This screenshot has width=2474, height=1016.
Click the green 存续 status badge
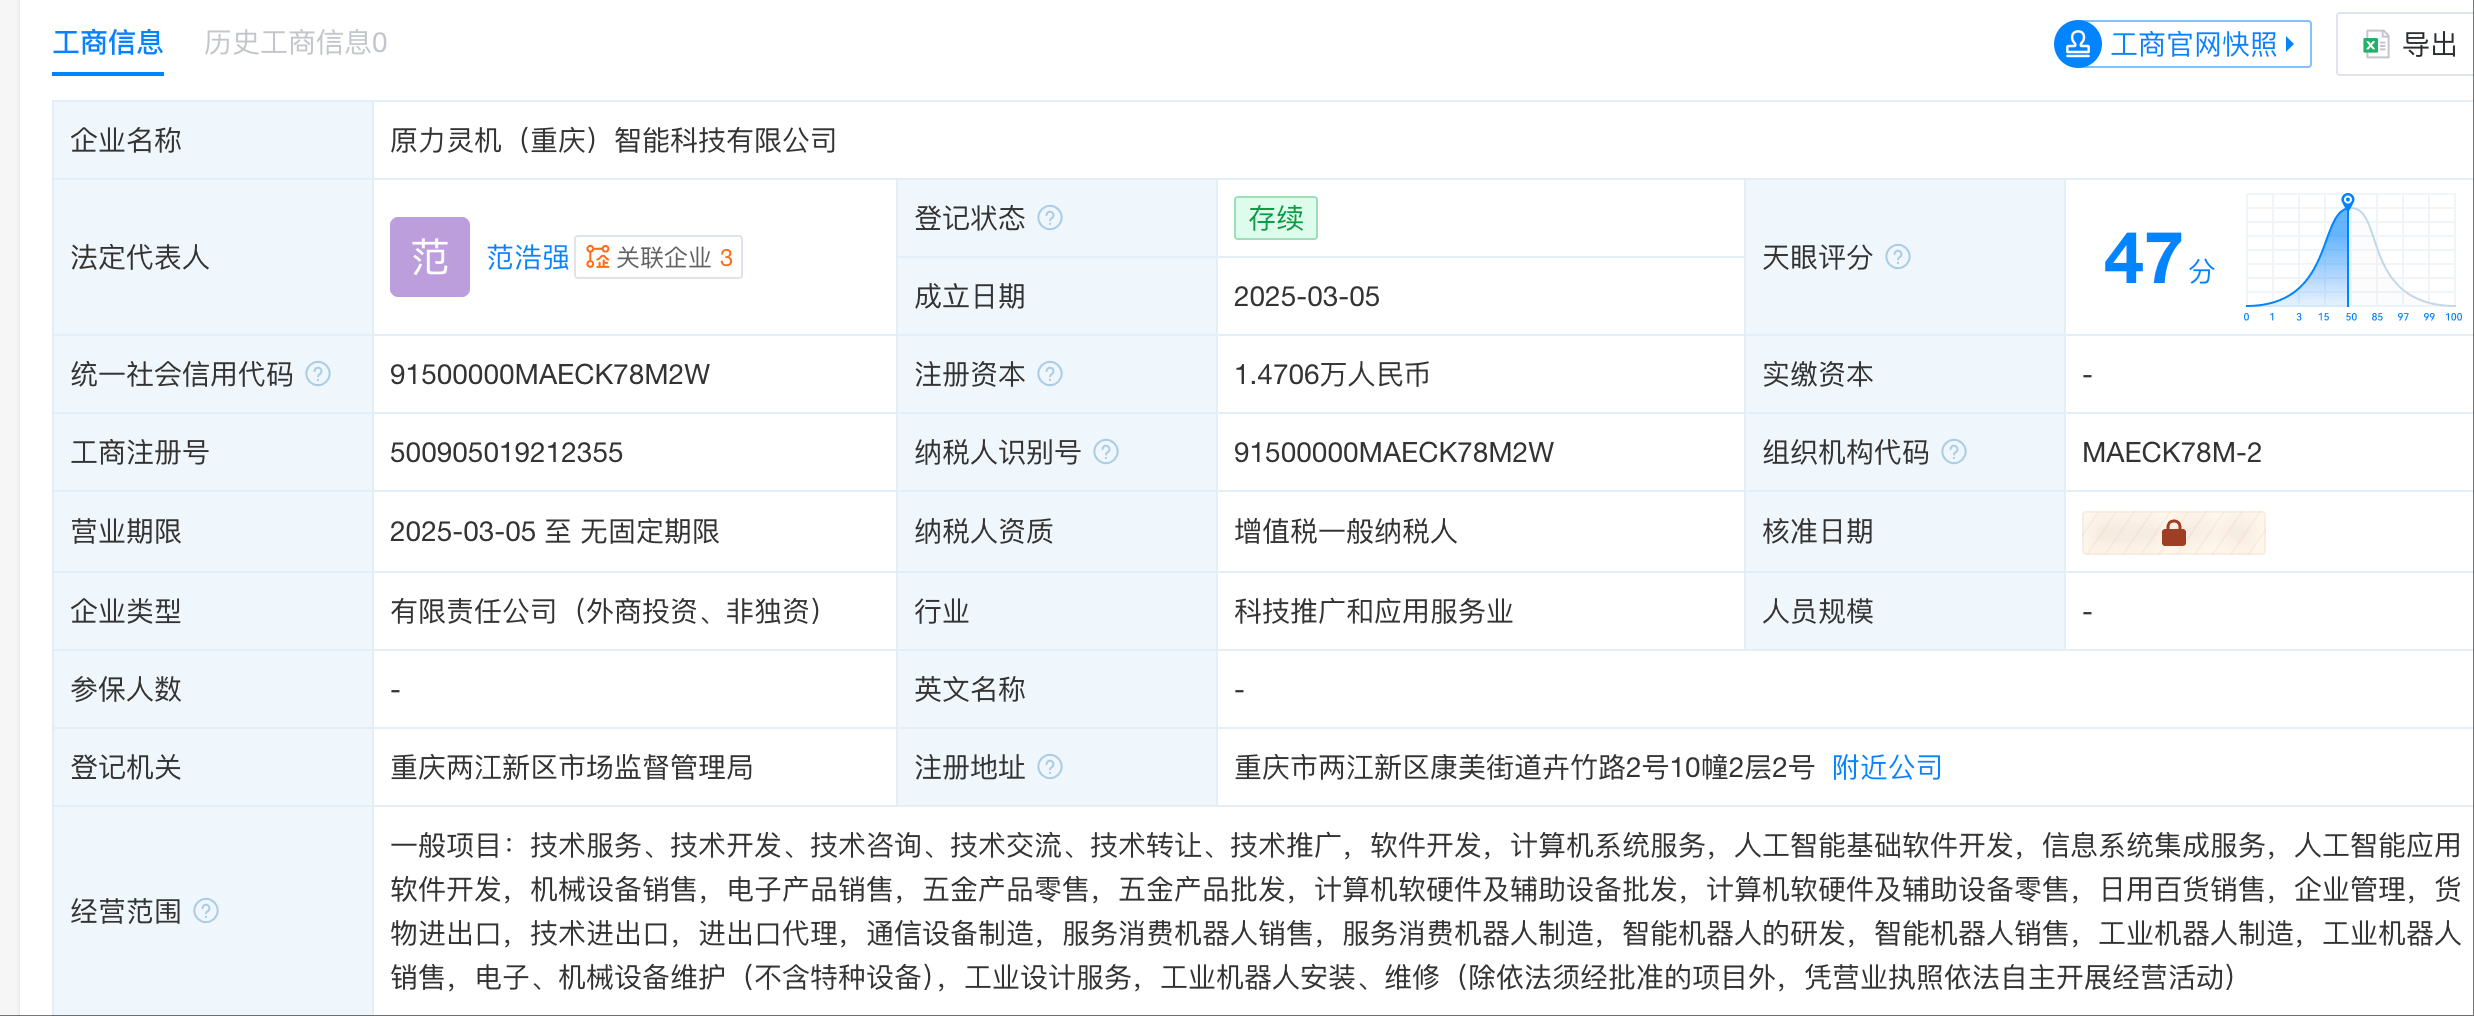tap(1275, 218)
